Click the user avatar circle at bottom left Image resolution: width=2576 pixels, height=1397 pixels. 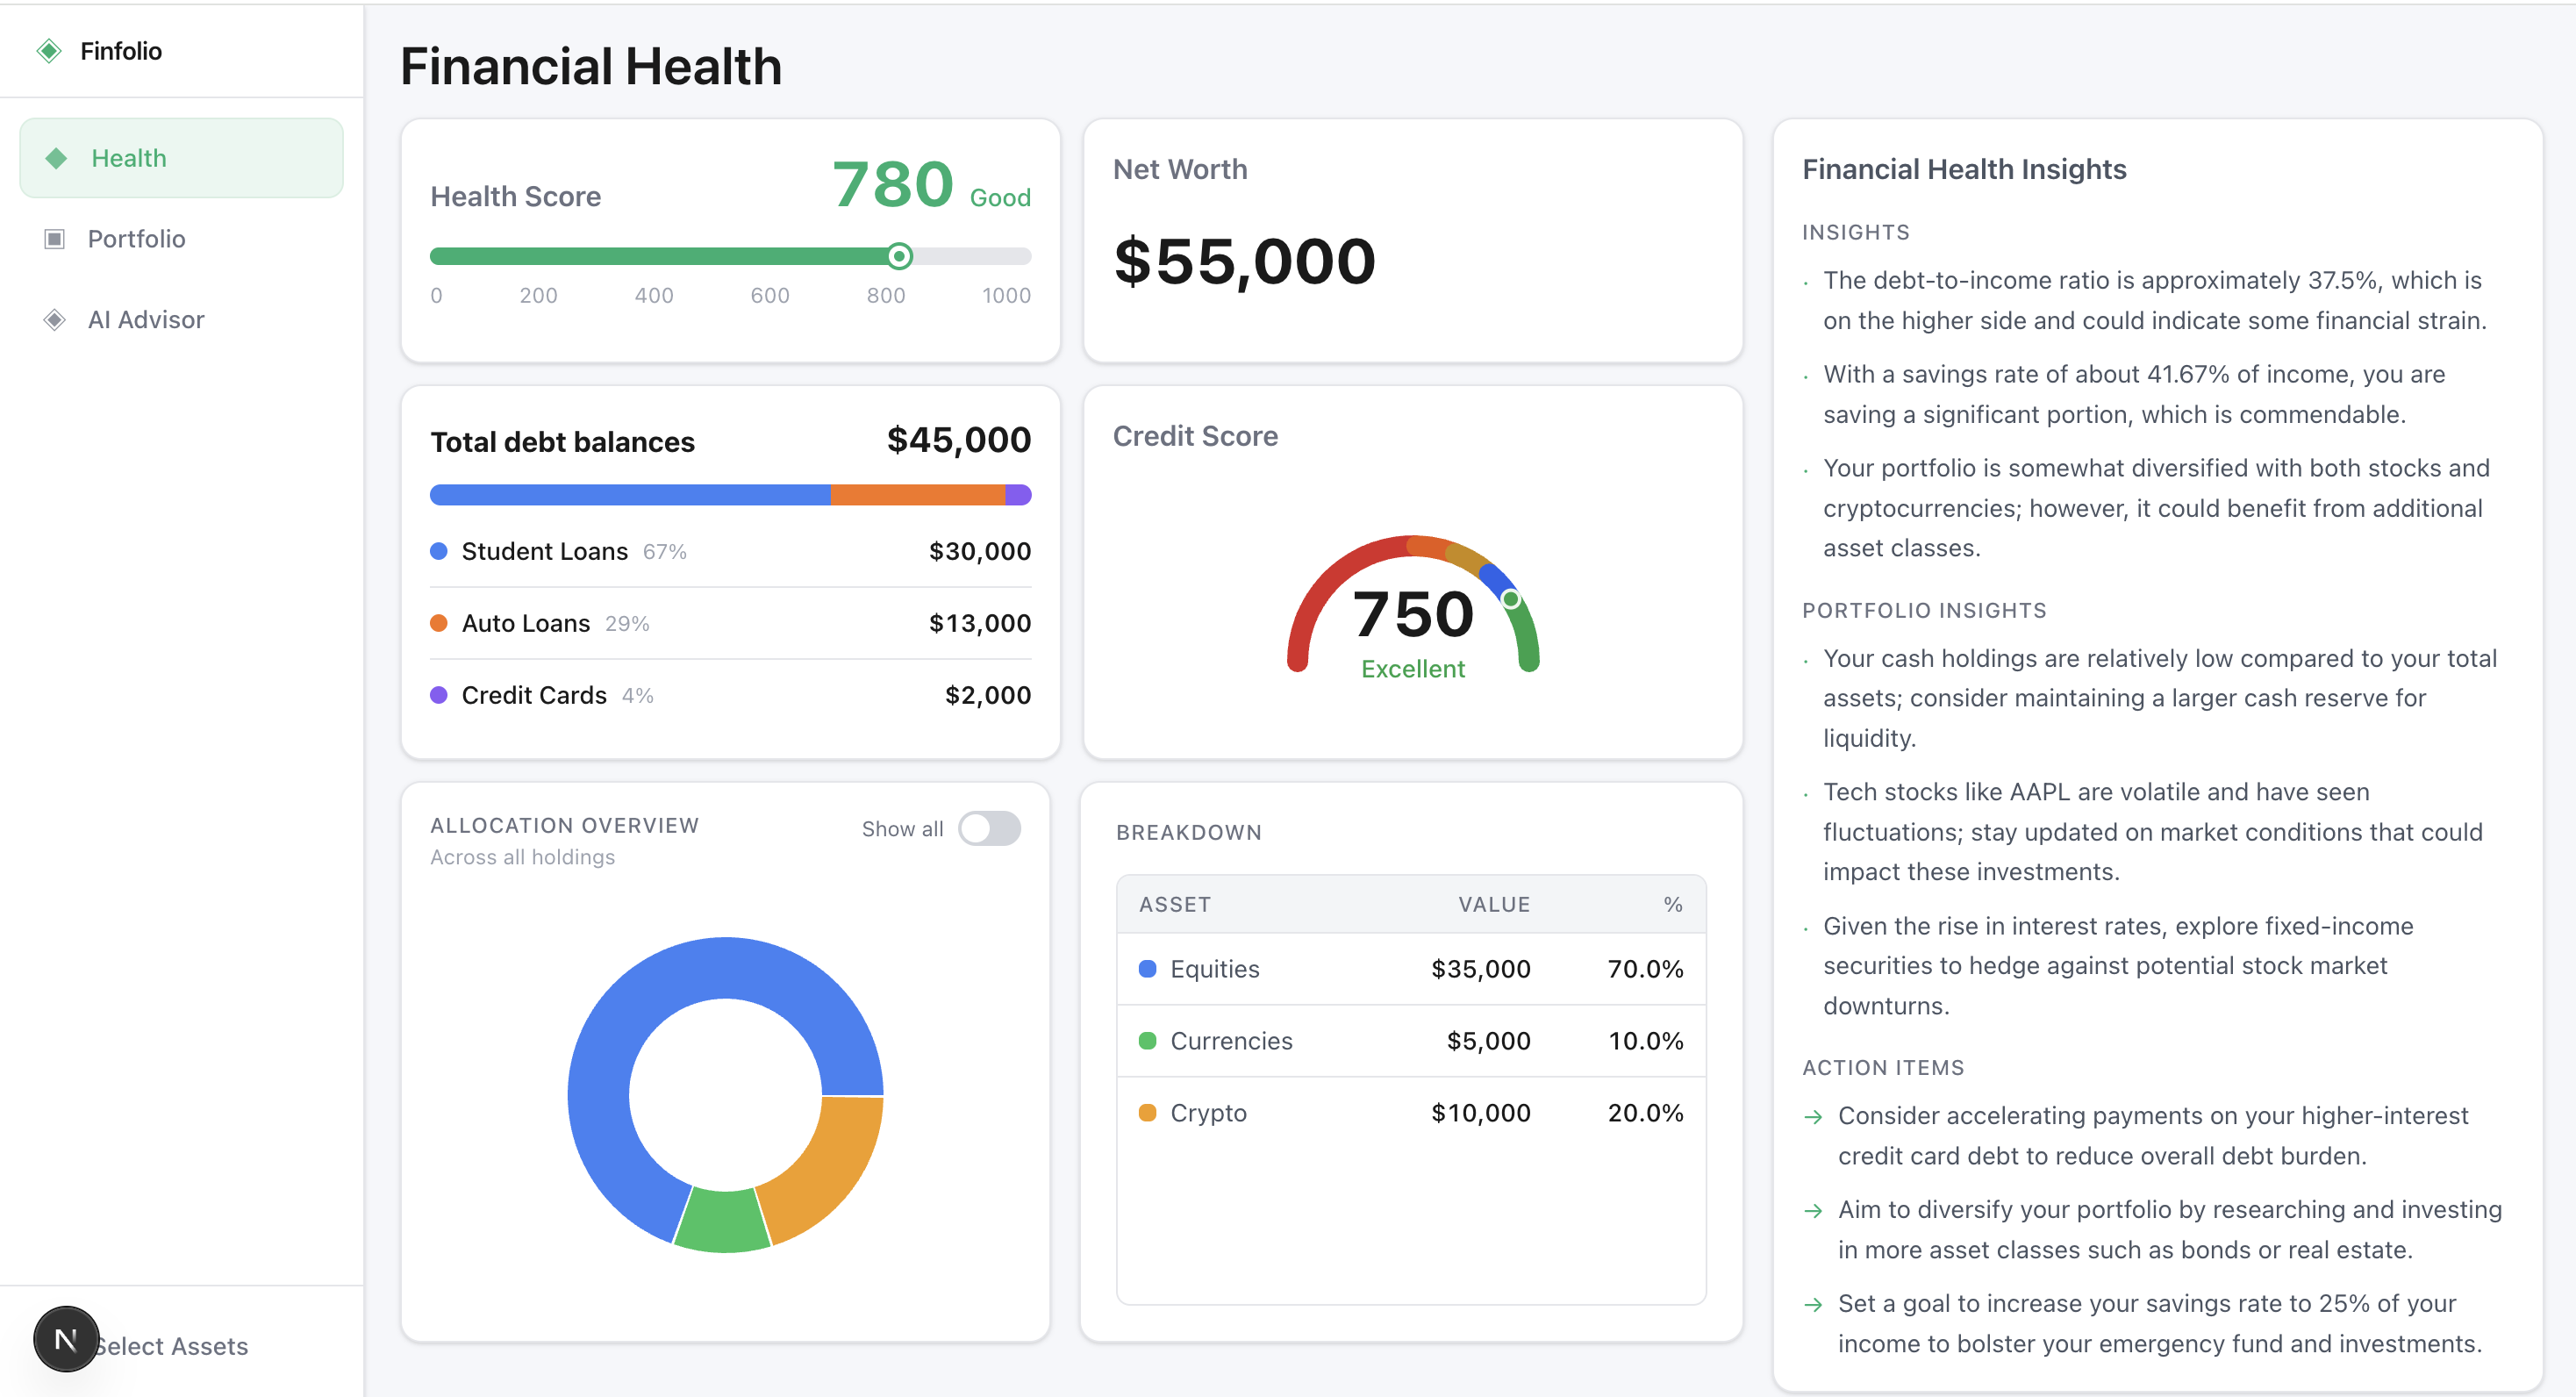coord(66,1338)
